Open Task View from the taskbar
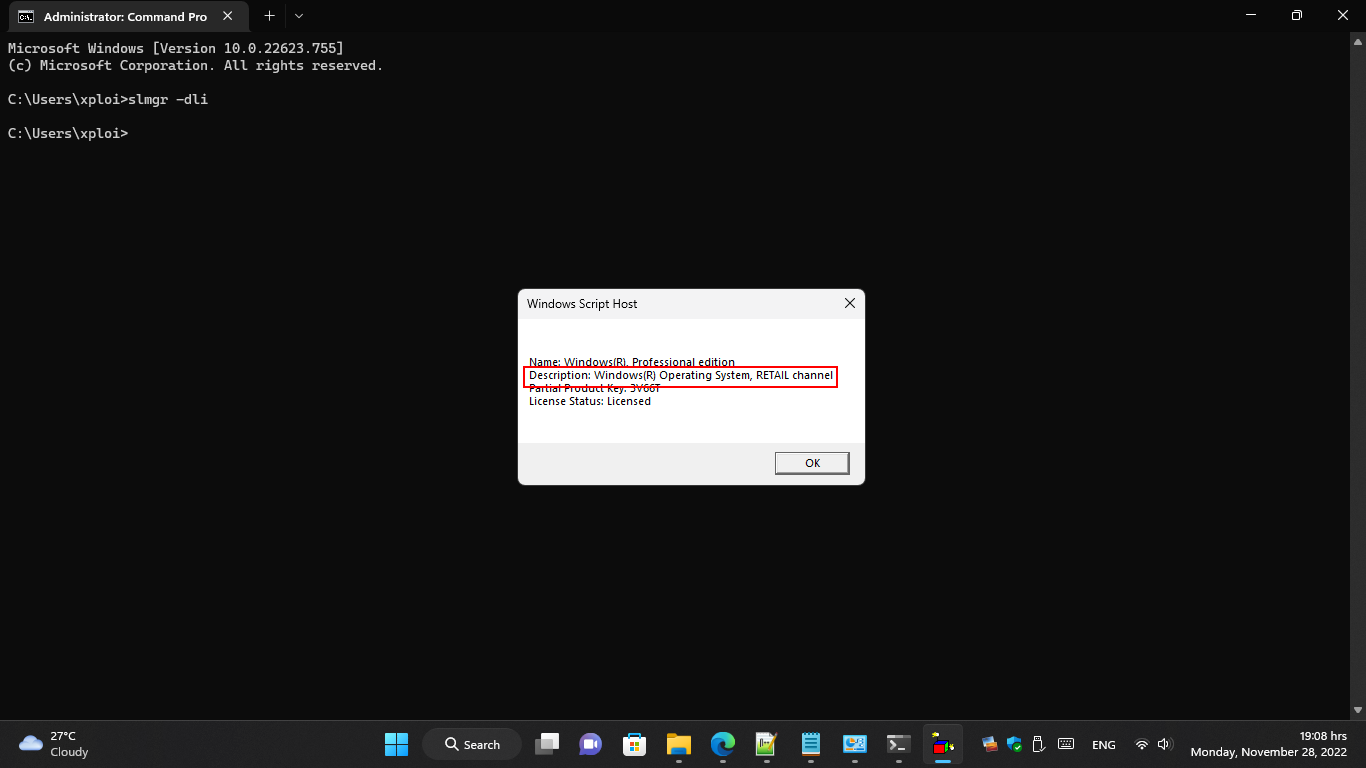Screen dimensions: 1366x768 (x=547, y=744)
